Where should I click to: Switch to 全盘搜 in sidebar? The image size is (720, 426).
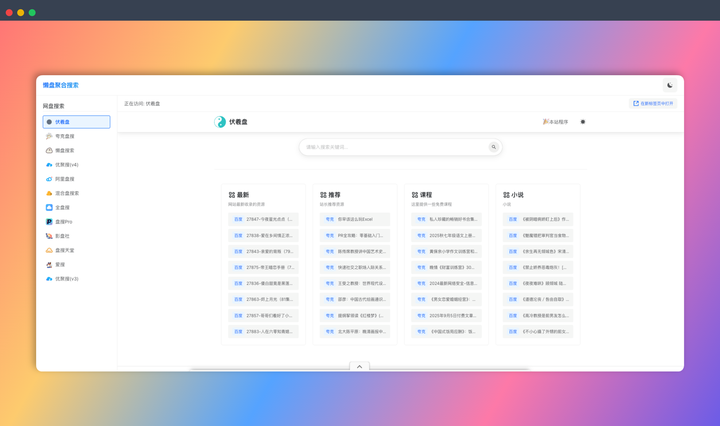pyautogui.click(x=62, y=208)
